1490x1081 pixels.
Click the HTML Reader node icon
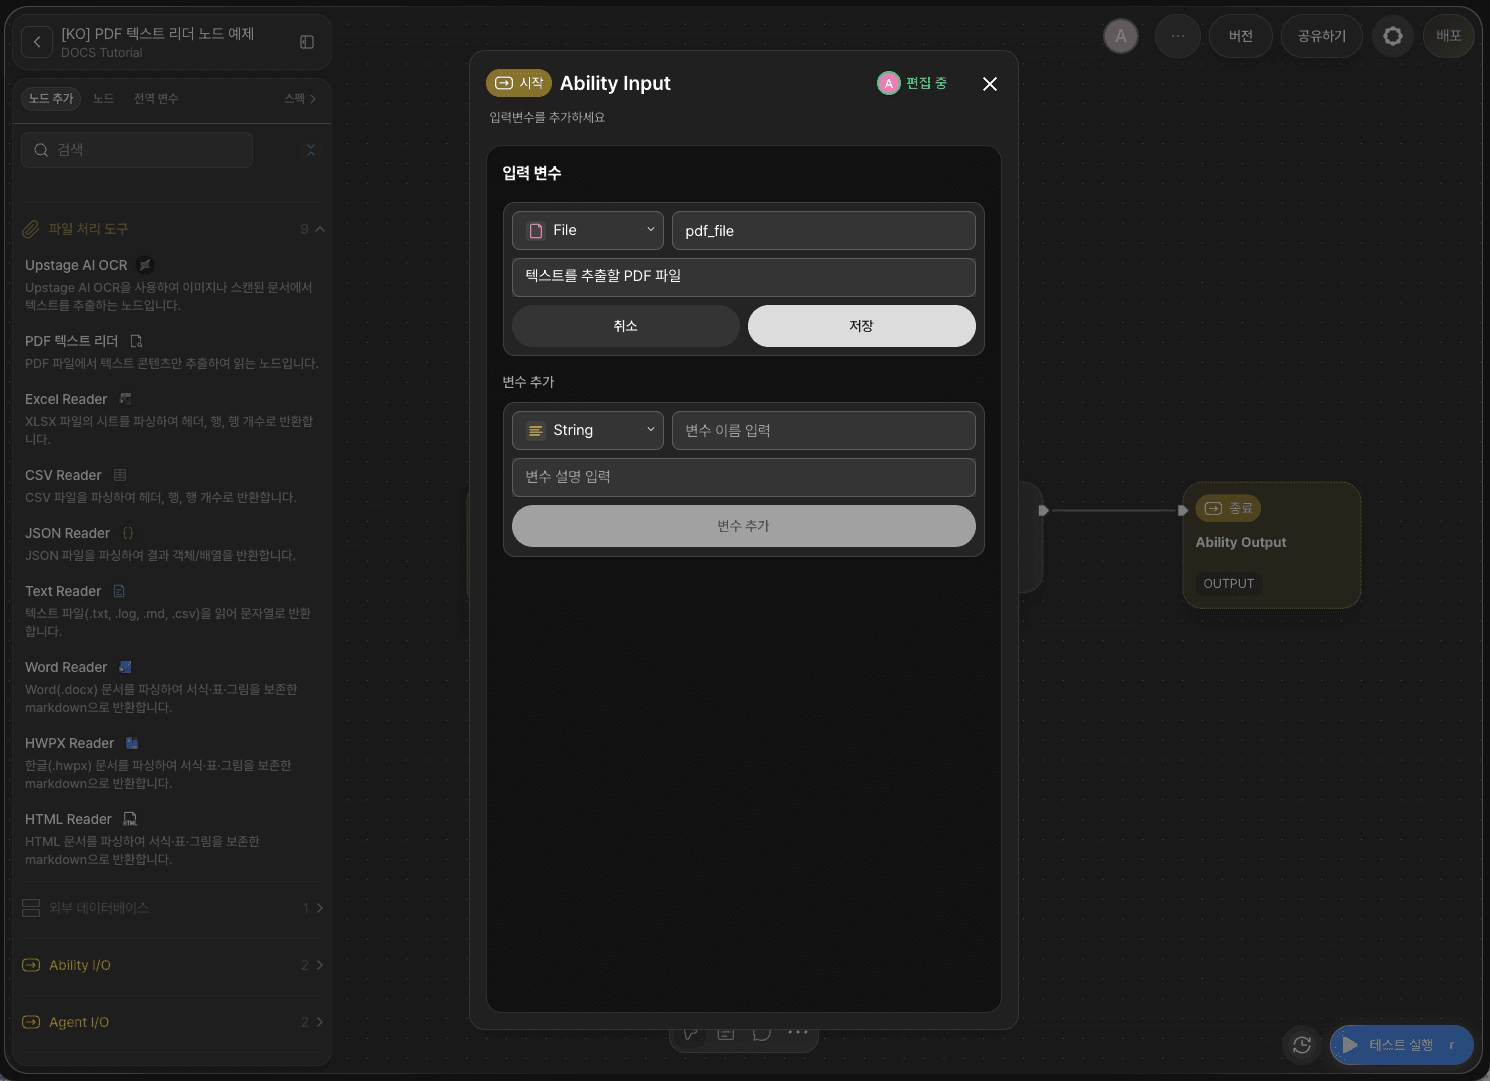click(130, 819)
